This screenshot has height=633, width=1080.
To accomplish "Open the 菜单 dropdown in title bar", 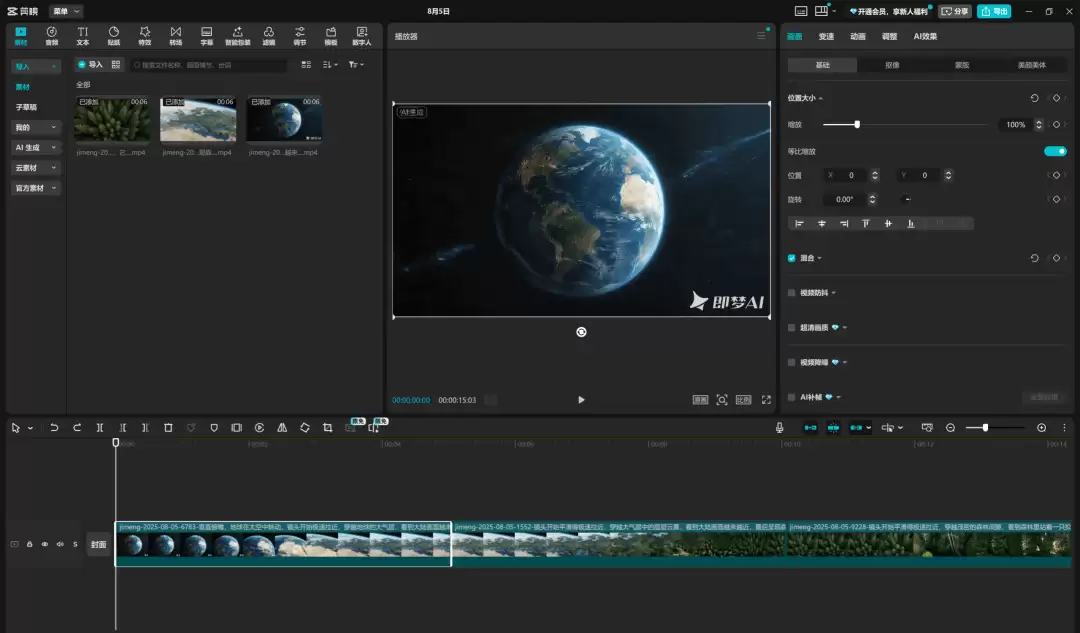I will [x=66, y=11].
